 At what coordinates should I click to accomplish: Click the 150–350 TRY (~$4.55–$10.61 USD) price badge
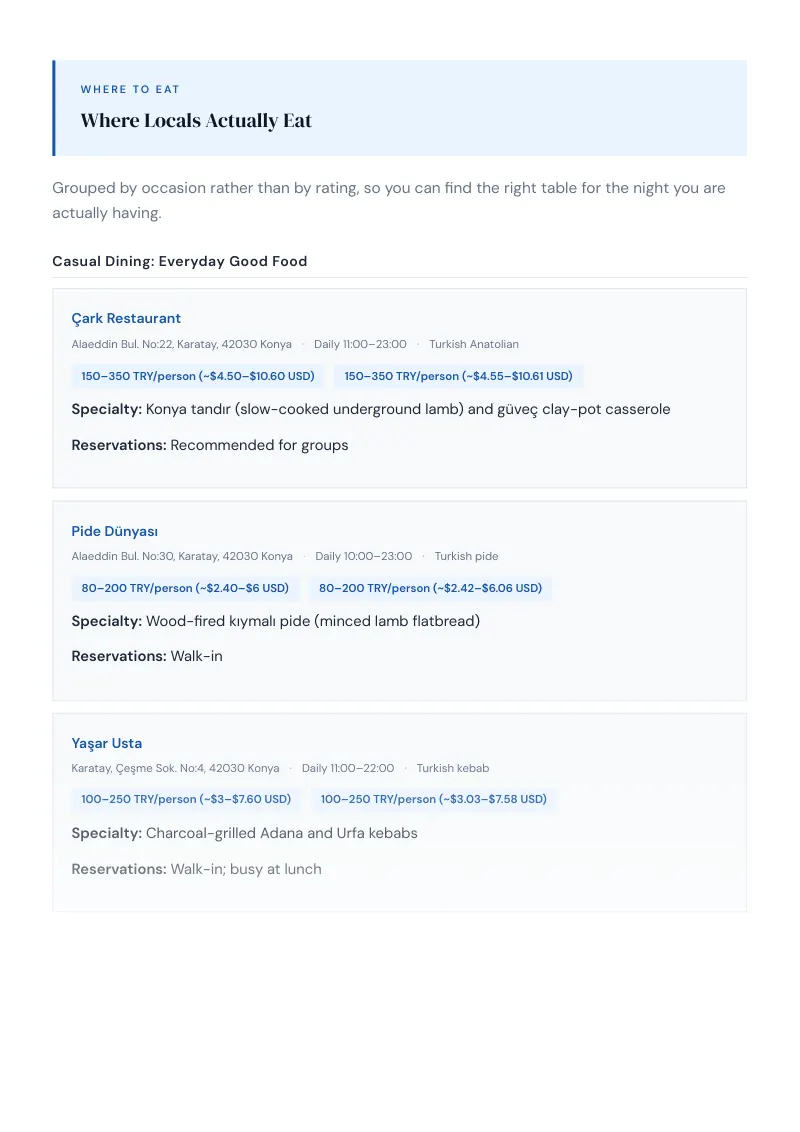458,376
